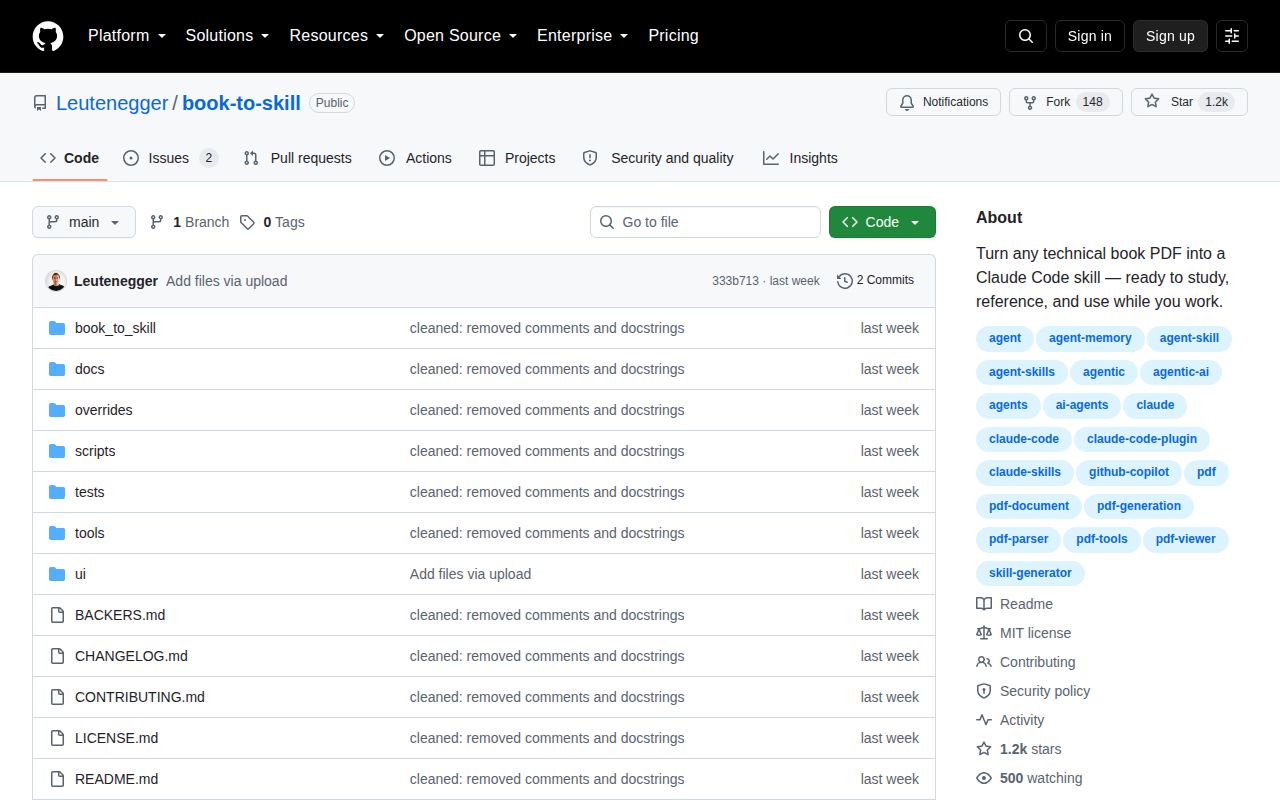Open the Insights tab
1280x800 pixels.
[x=800, y=158]
